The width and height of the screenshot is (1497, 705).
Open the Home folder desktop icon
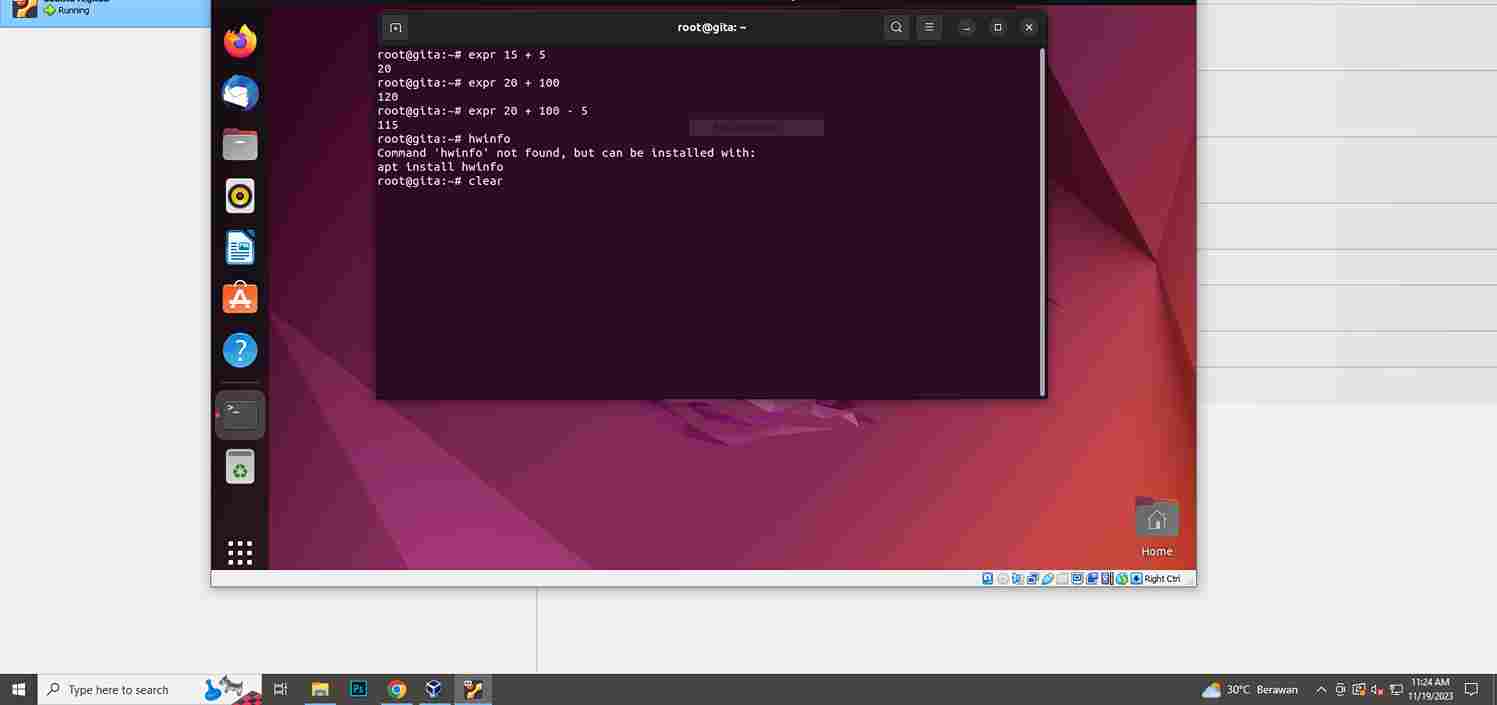click(1157, 526)
